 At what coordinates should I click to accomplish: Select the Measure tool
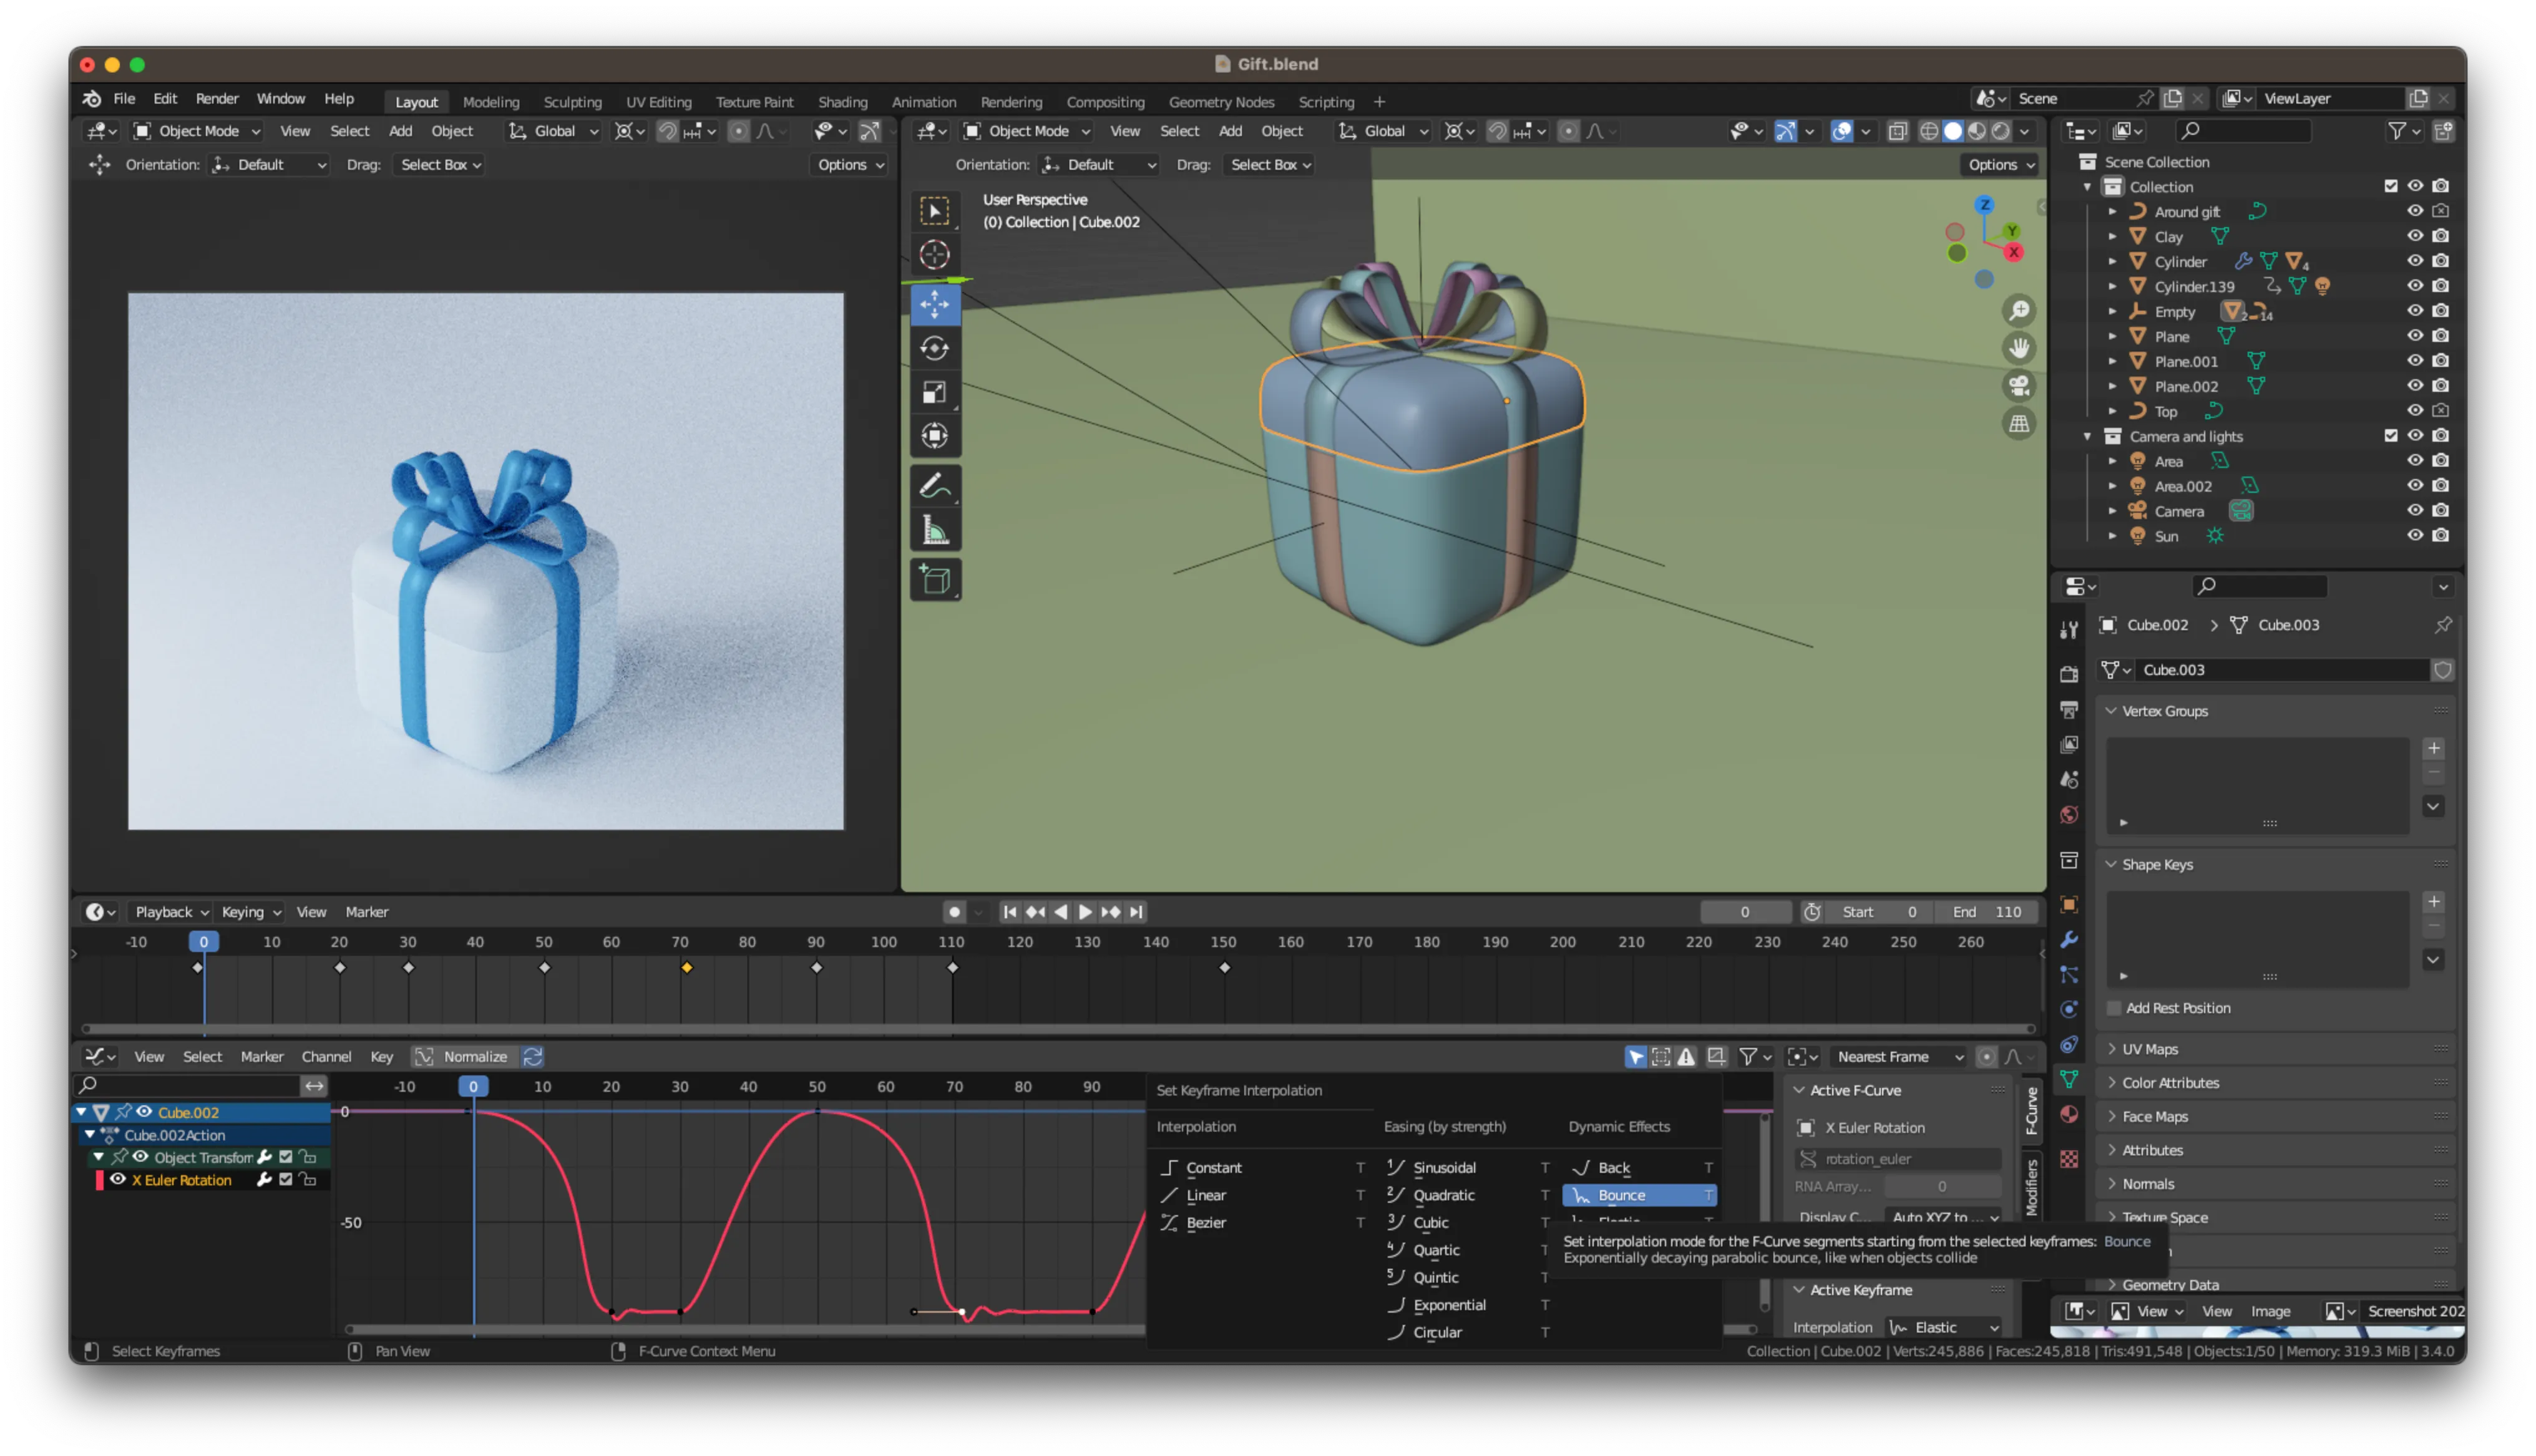click(x=934, y=531)
